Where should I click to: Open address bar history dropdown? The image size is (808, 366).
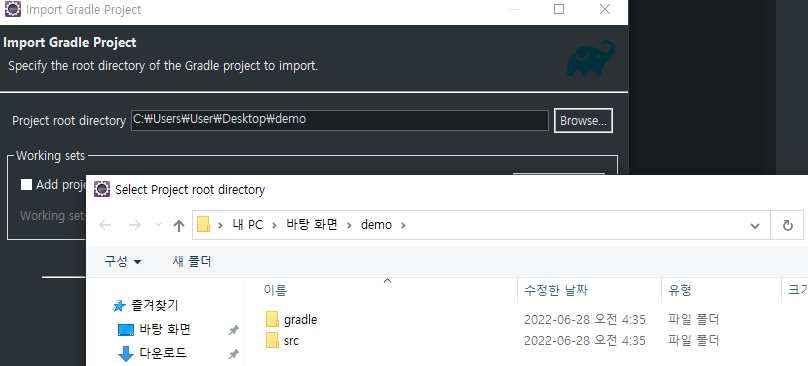click(755, 226)
